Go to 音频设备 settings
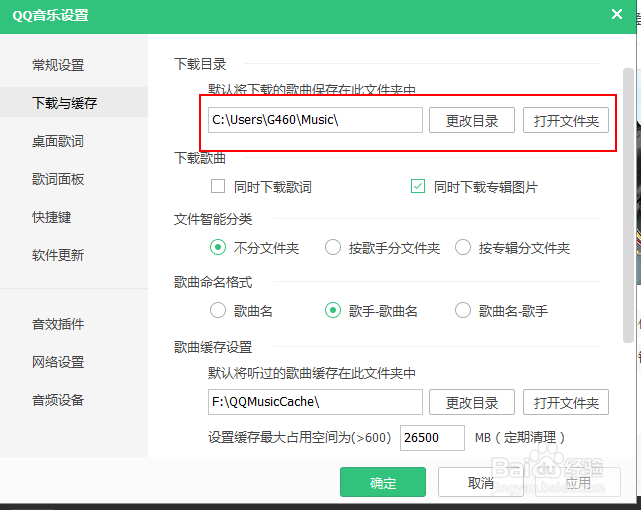The width and height of the screenshot is (641, 510). [x=58, y=400]
